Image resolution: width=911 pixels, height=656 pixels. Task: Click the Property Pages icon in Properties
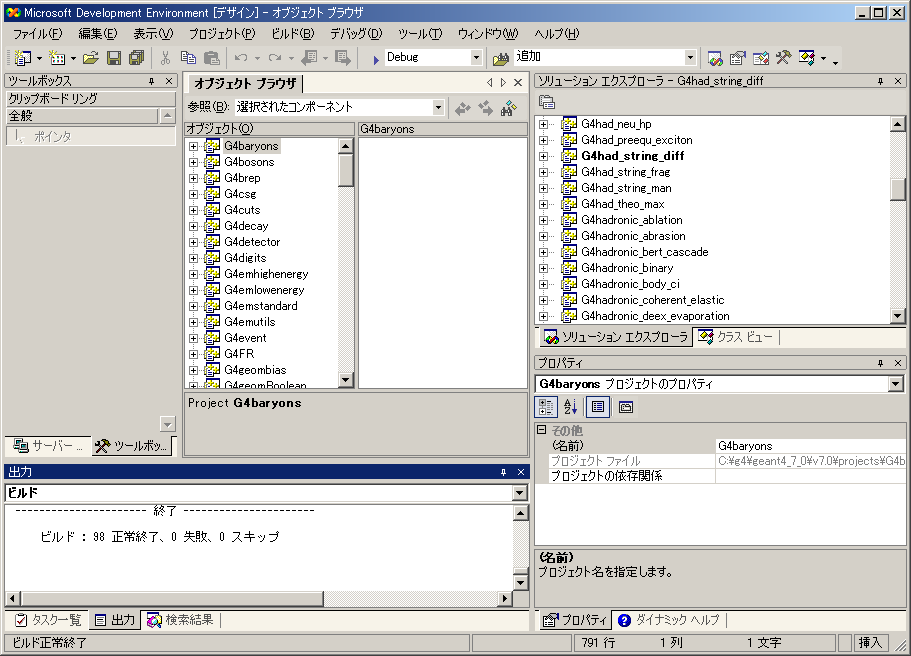tap(626, 407)
